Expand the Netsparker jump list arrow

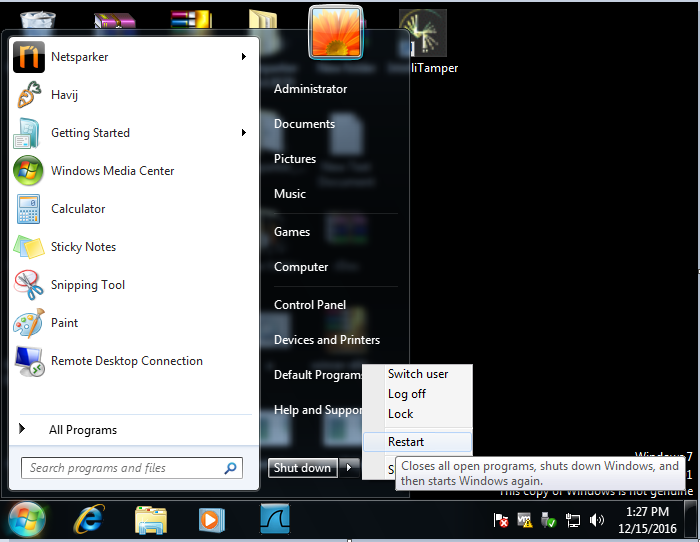click(244, 56)
